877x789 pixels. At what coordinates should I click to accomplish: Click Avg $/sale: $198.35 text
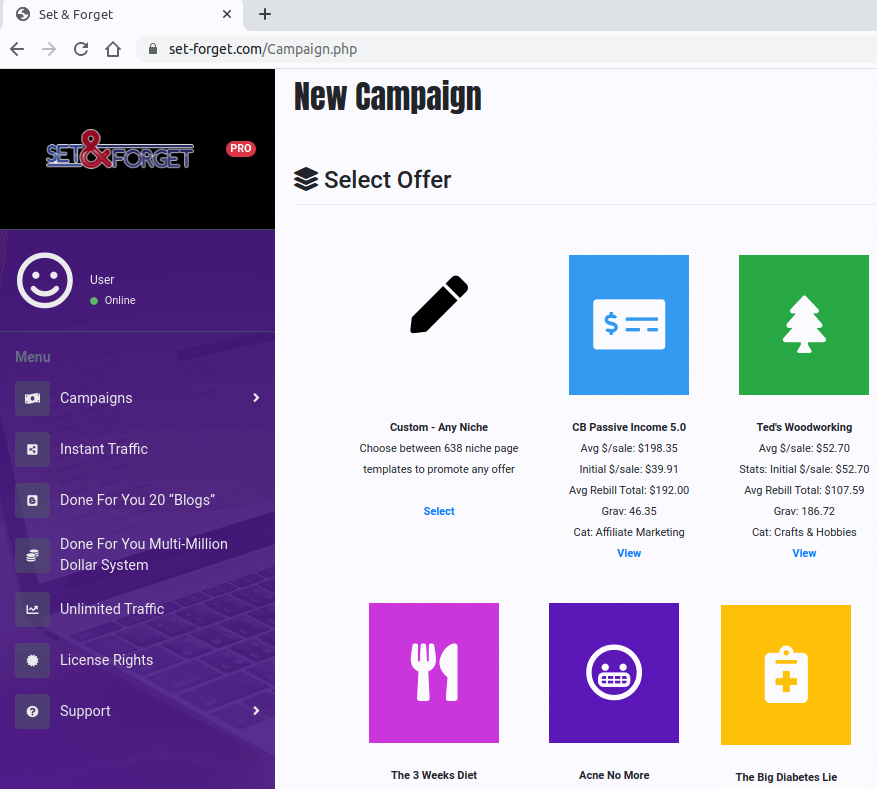[x=629, y=448]
